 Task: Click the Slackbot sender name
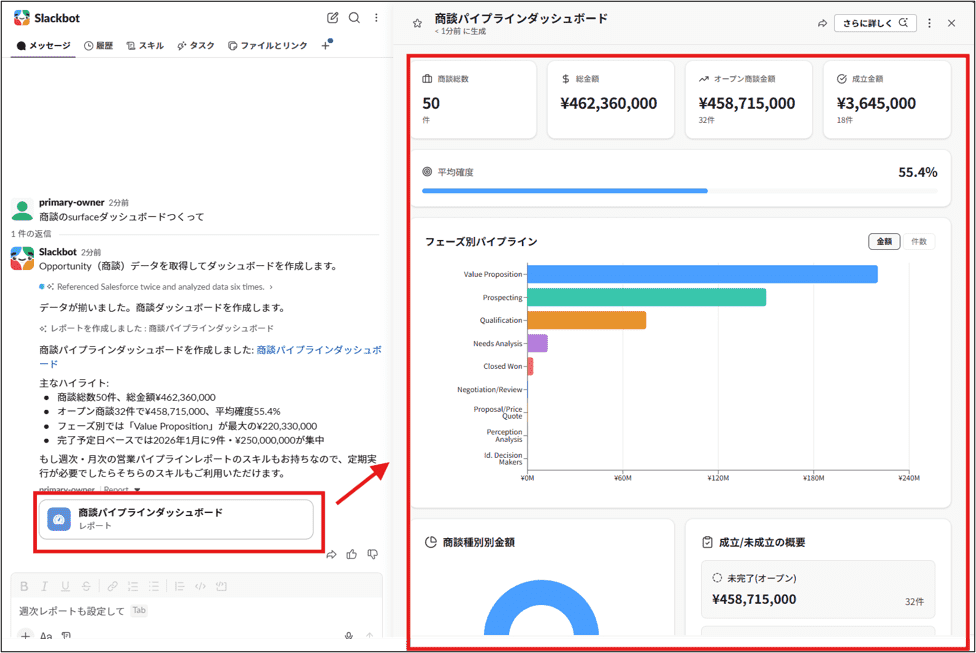[x=57, y=252]
